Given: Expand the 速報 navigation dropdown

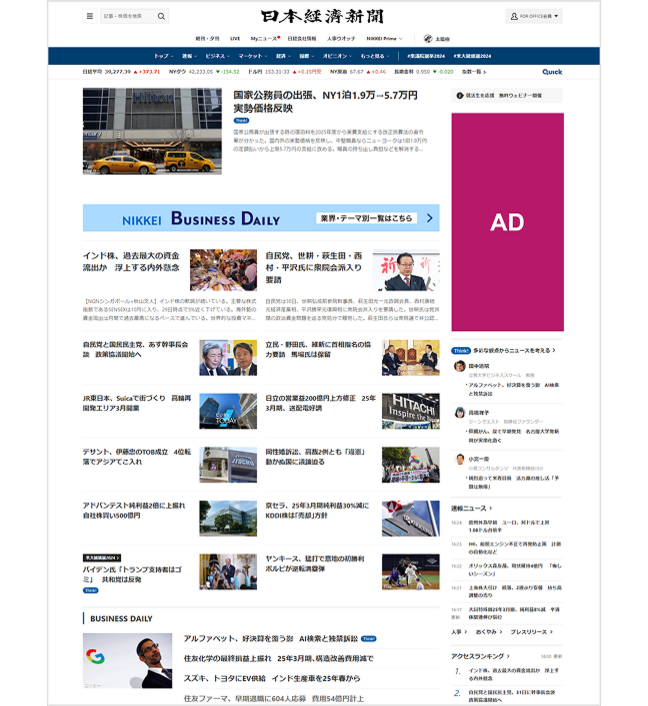Looking at the screenshot, I should pos(189,56).
